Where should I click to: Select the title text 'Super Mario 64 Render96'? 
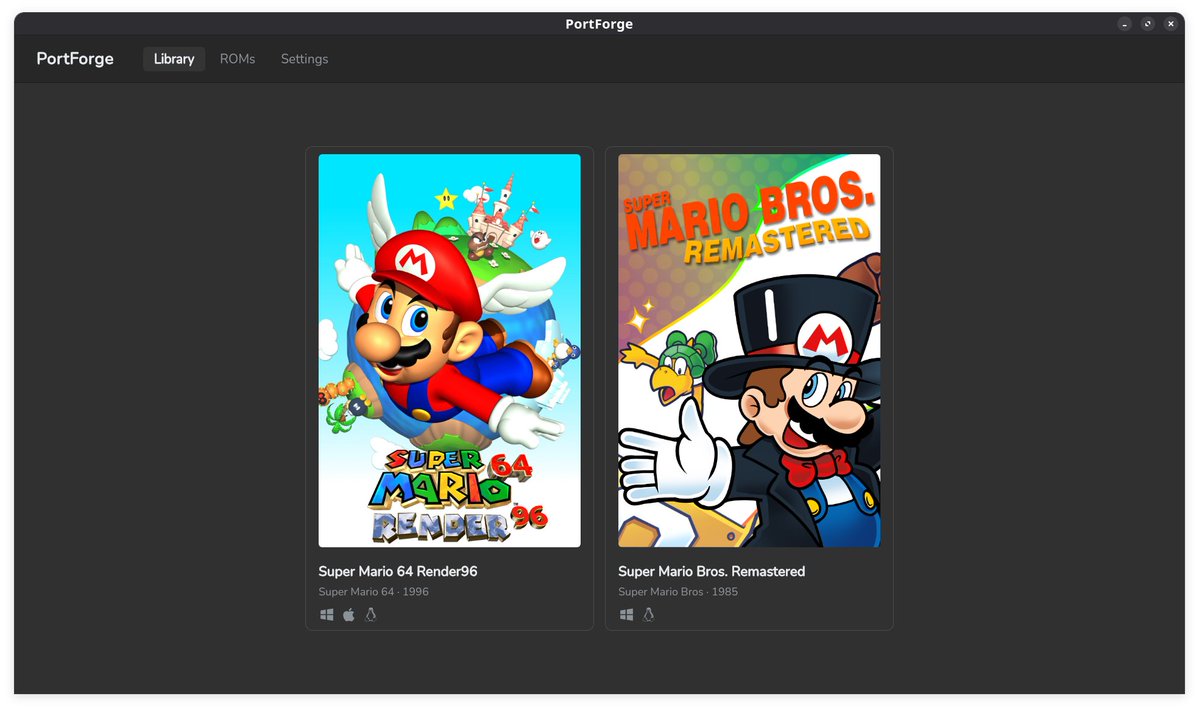click(x=398, y=572)
